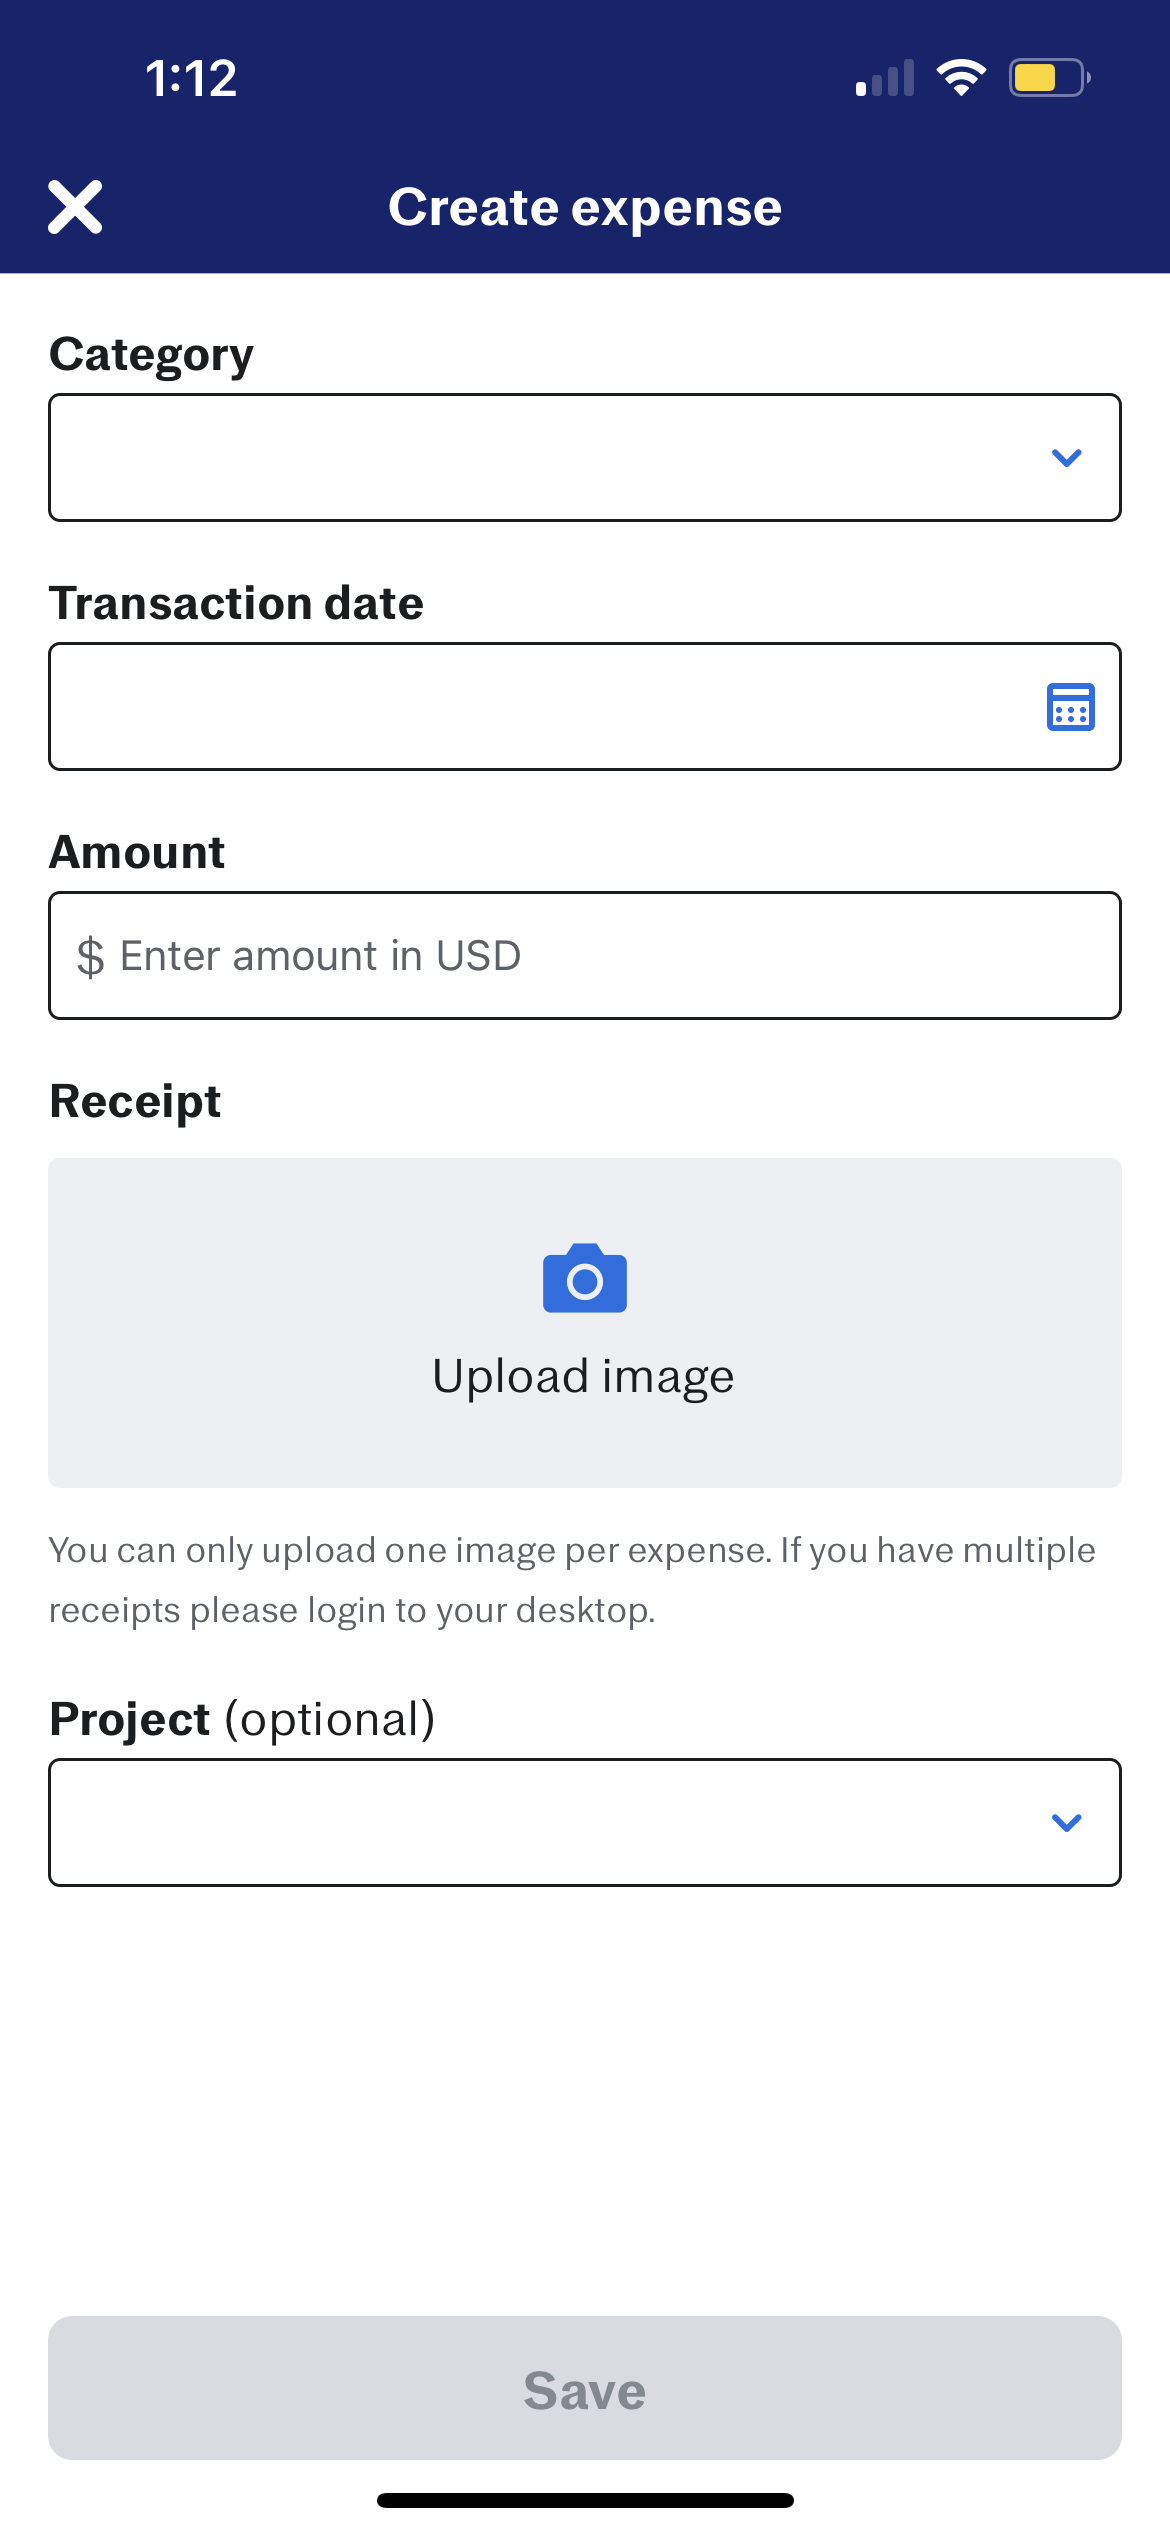
Task: Open the Category selection box
Action: [x=540, y=458]
